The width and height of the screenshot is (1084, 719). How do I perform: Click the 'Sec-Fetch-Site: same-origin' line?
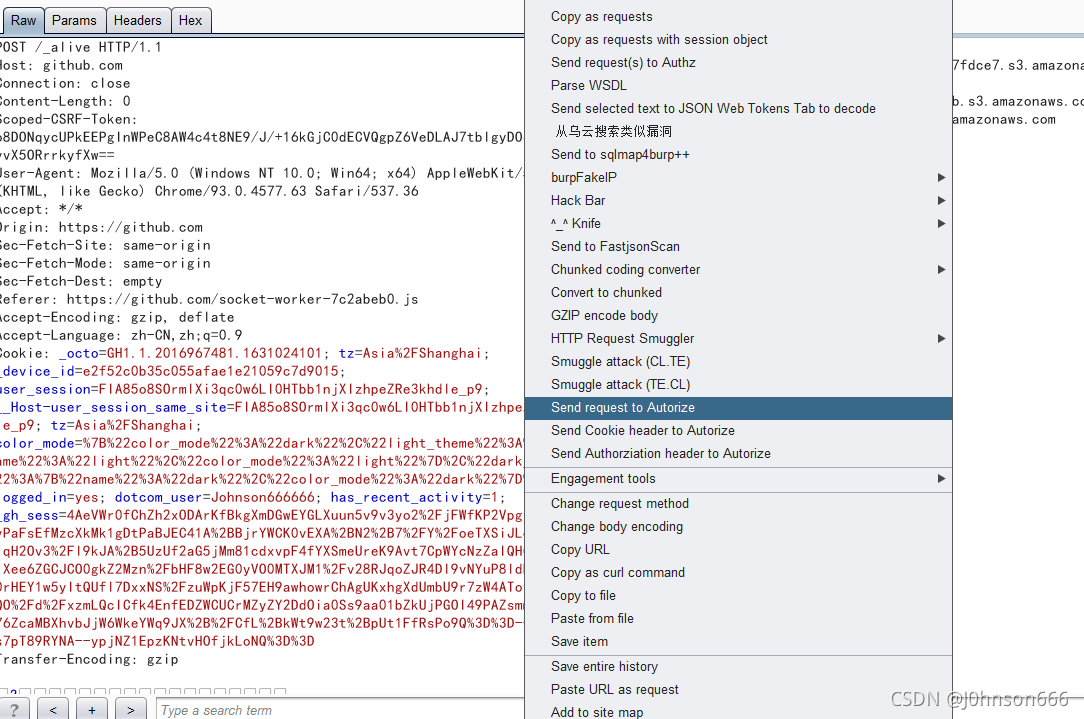(105, 245)
